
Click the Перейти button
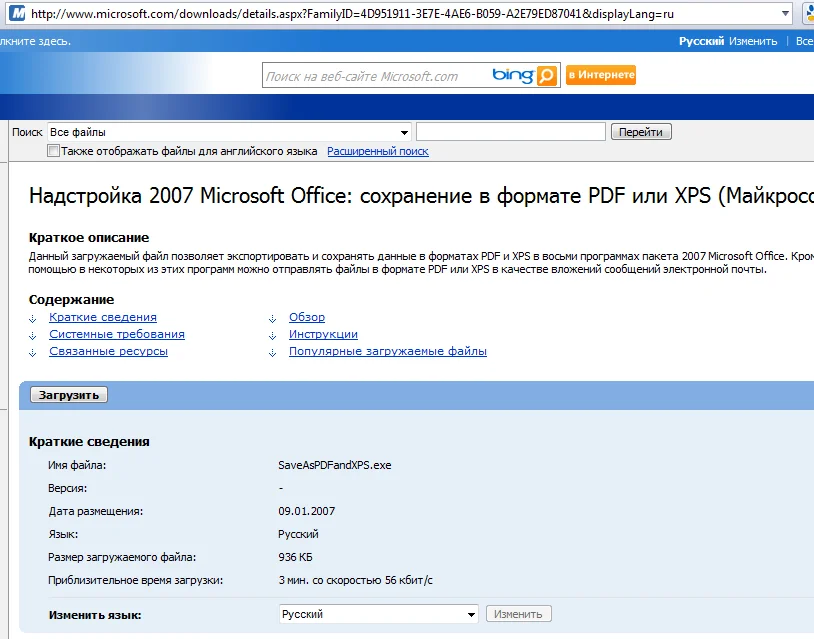pos(641,132)
